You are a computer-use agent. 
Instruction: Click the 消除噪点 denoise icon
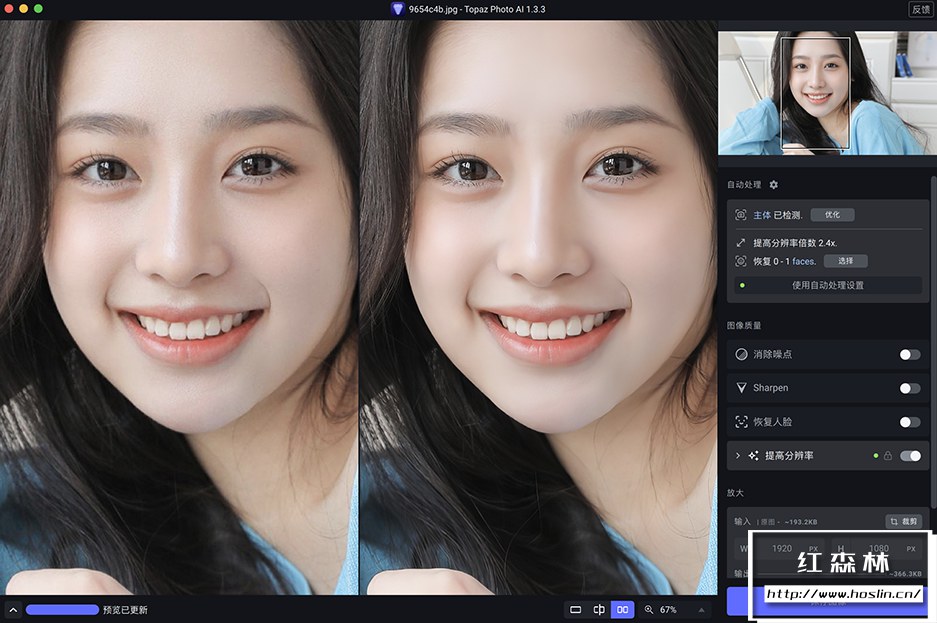[741, 354]
